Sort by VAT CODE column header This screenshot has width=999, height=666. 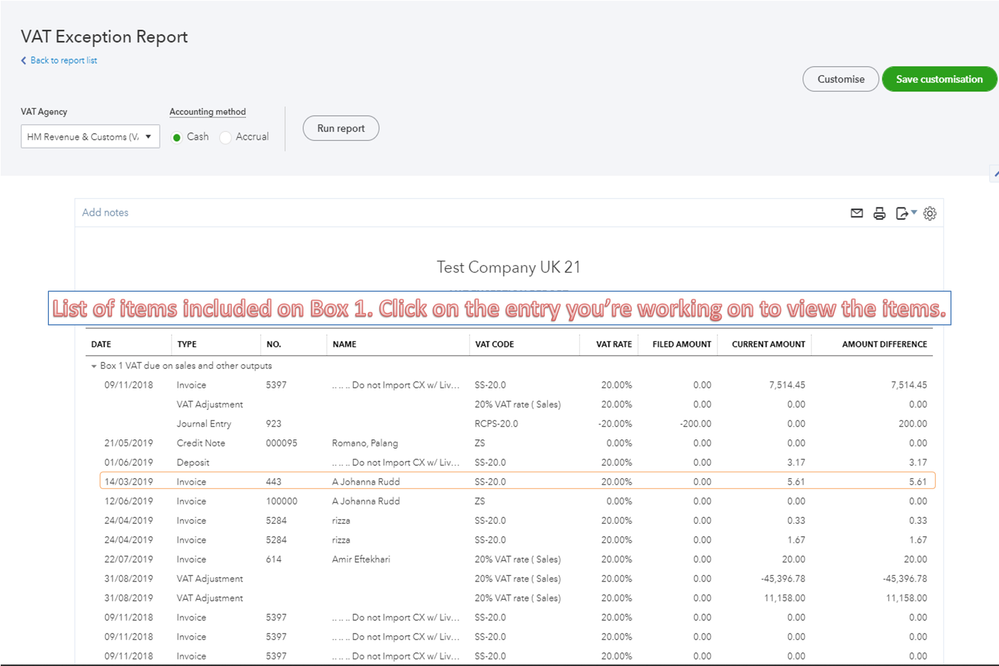tap(494, 344)
